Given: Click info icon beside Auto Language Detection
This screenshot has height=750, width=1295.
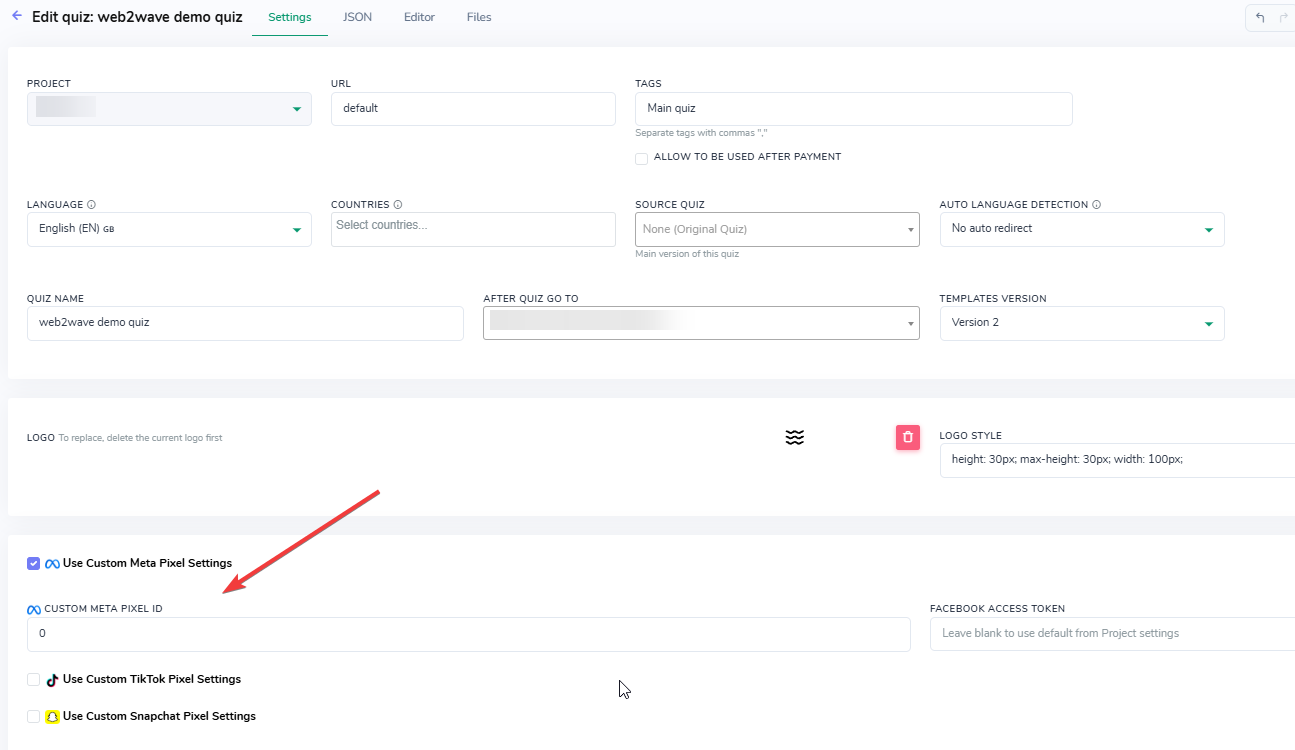Looking at the screenshot, I should tap(1097, 204).
